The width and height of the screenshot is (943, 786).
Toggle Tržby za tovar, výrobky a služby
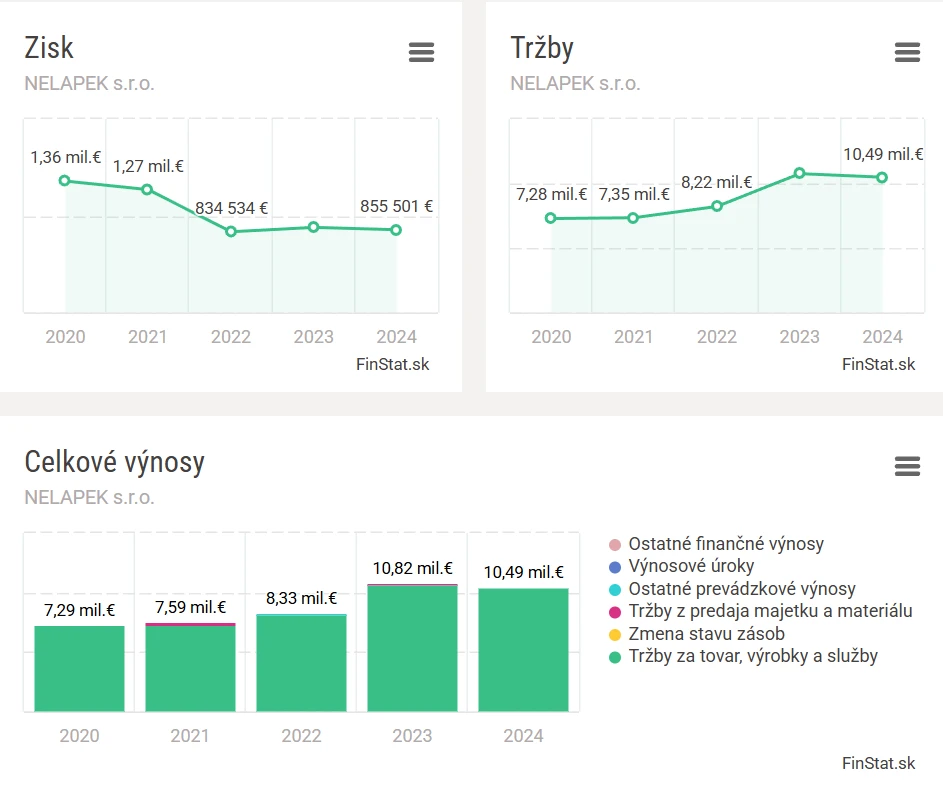(752, 656)
